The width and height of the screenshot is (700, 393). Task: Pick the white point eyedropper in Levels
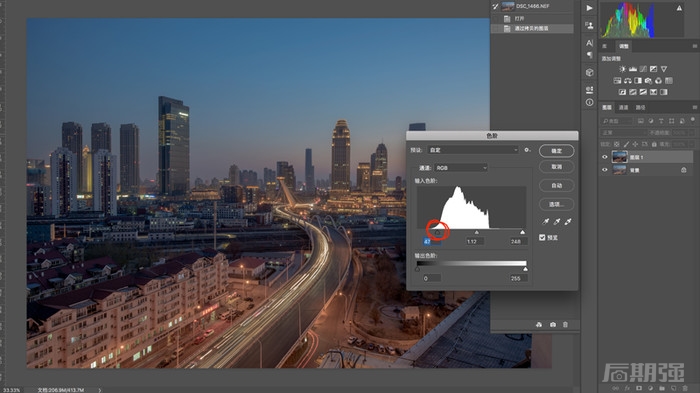click(568, 222)
